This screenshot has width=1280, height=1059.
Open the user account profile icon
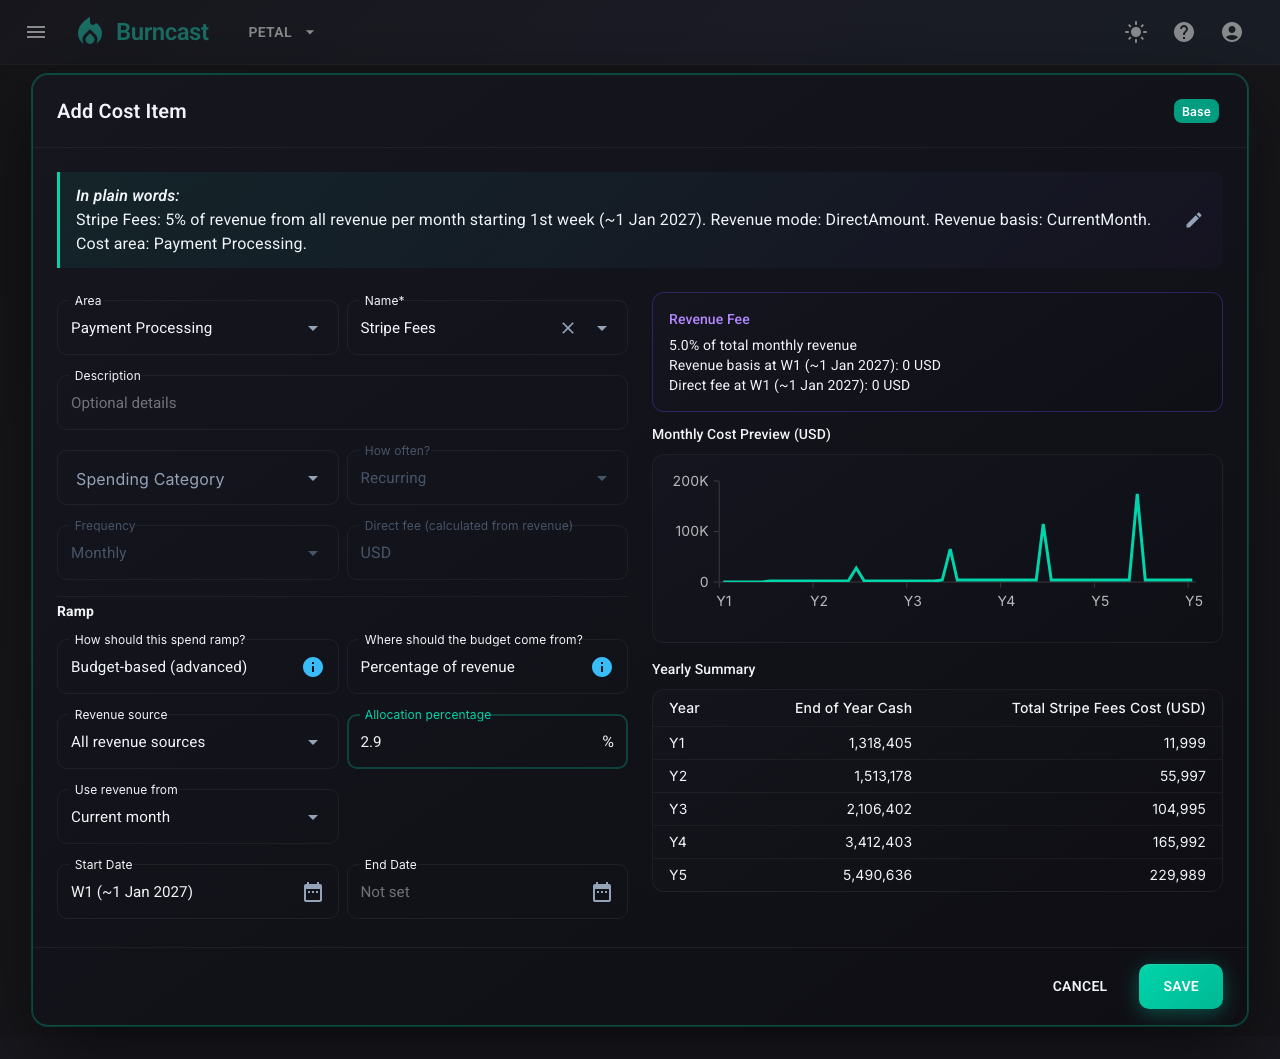[1232, 32]
